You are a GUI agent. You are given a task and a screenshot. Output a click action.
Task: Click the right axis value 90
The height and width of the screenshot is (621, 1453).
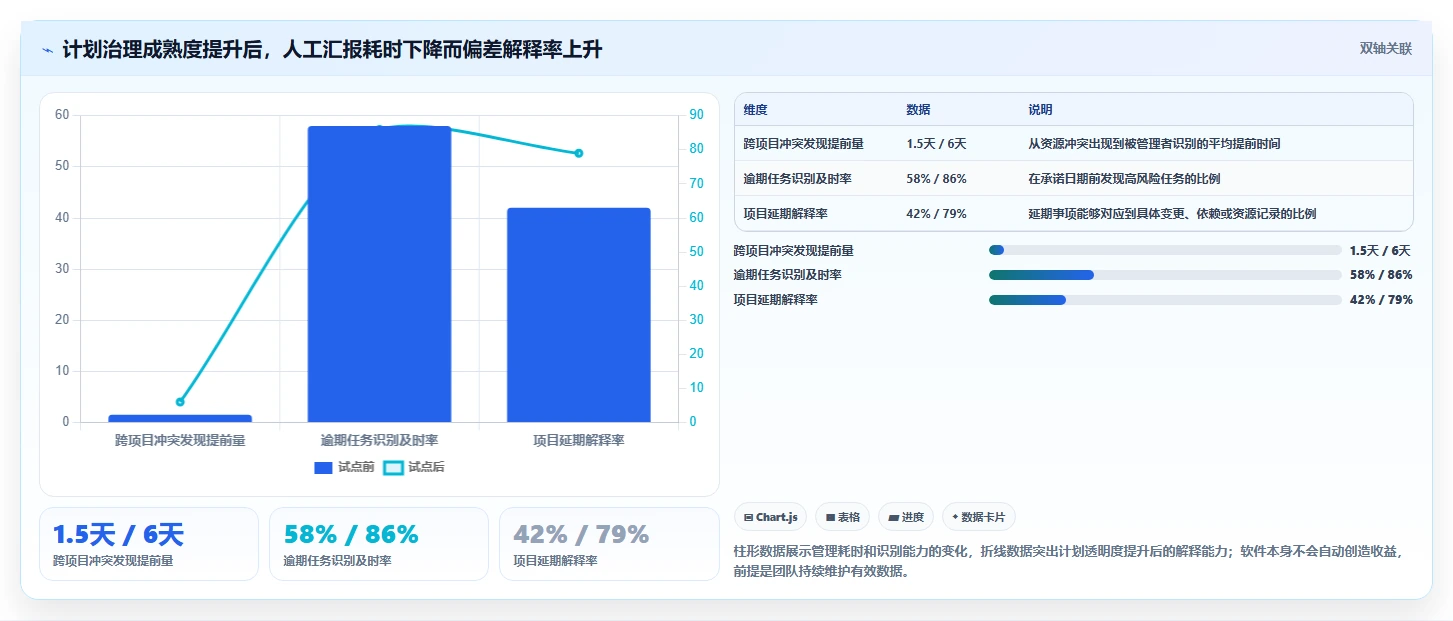click(696, 115)
